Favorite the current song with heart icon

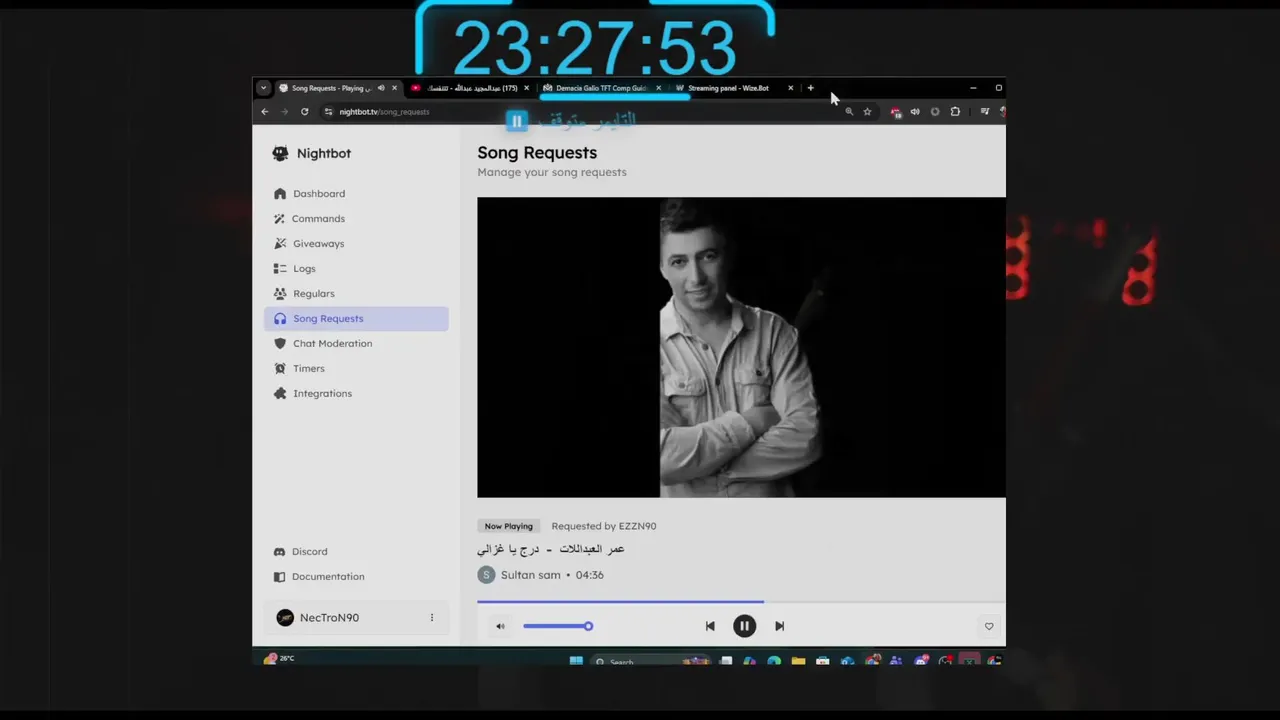pos(989,626)
